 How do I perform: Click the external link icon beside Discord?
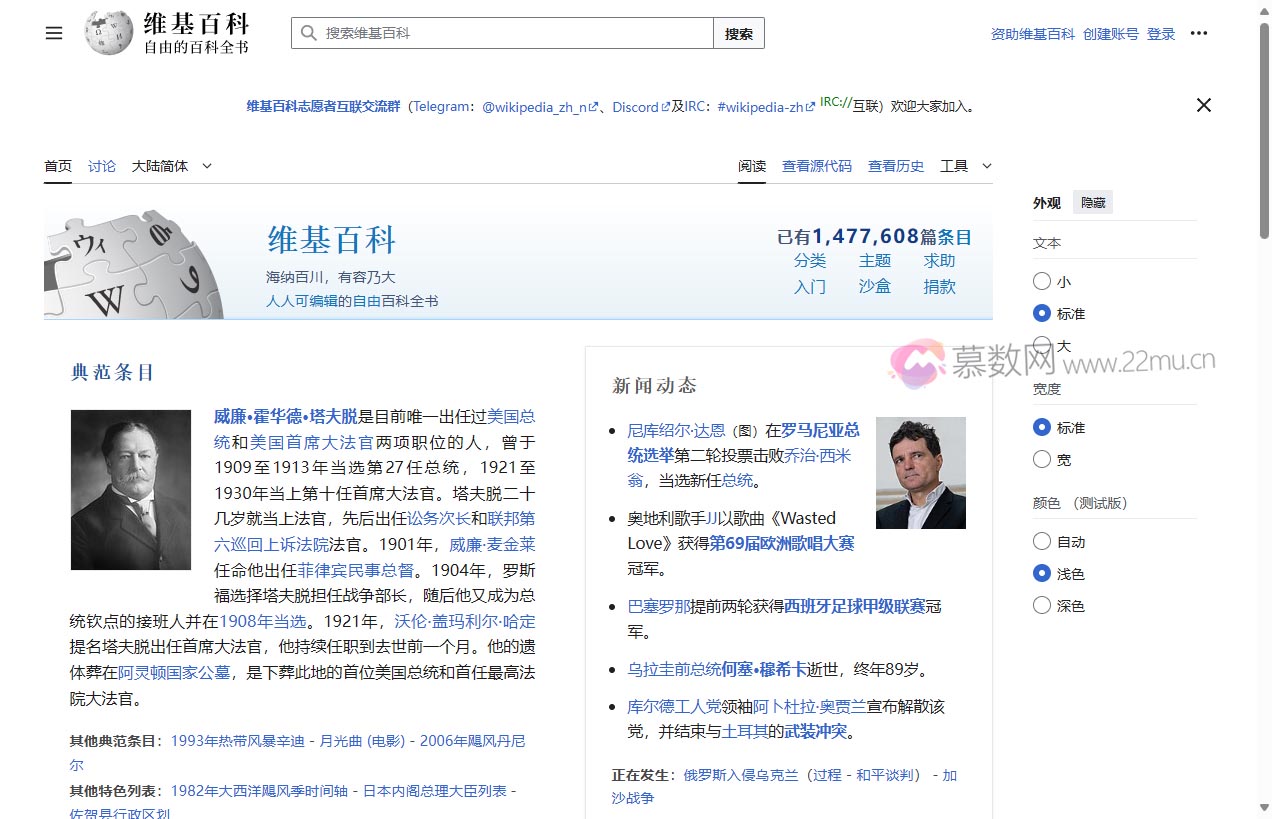click(x=666, y=107)
